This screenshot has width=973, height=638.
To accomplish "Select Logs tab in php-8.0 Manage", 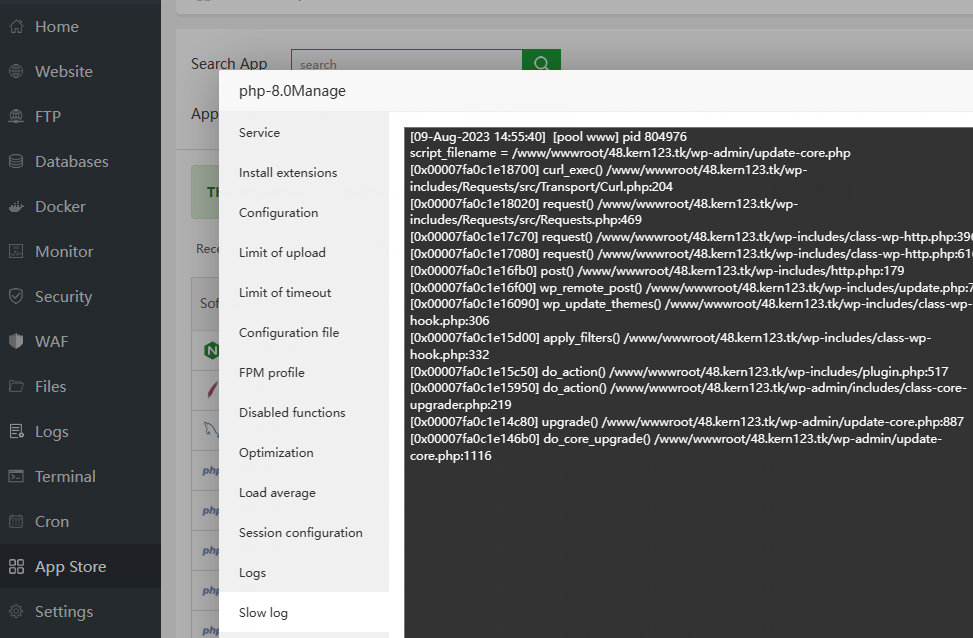I will pyautogui.click(x=253, y=573).
